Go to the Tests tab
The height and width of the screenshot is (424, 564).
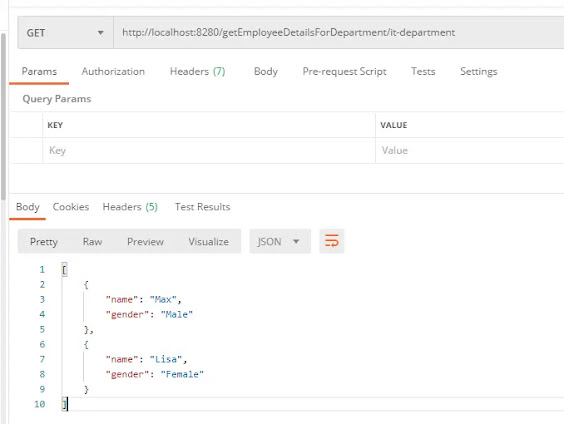point(423,71)
